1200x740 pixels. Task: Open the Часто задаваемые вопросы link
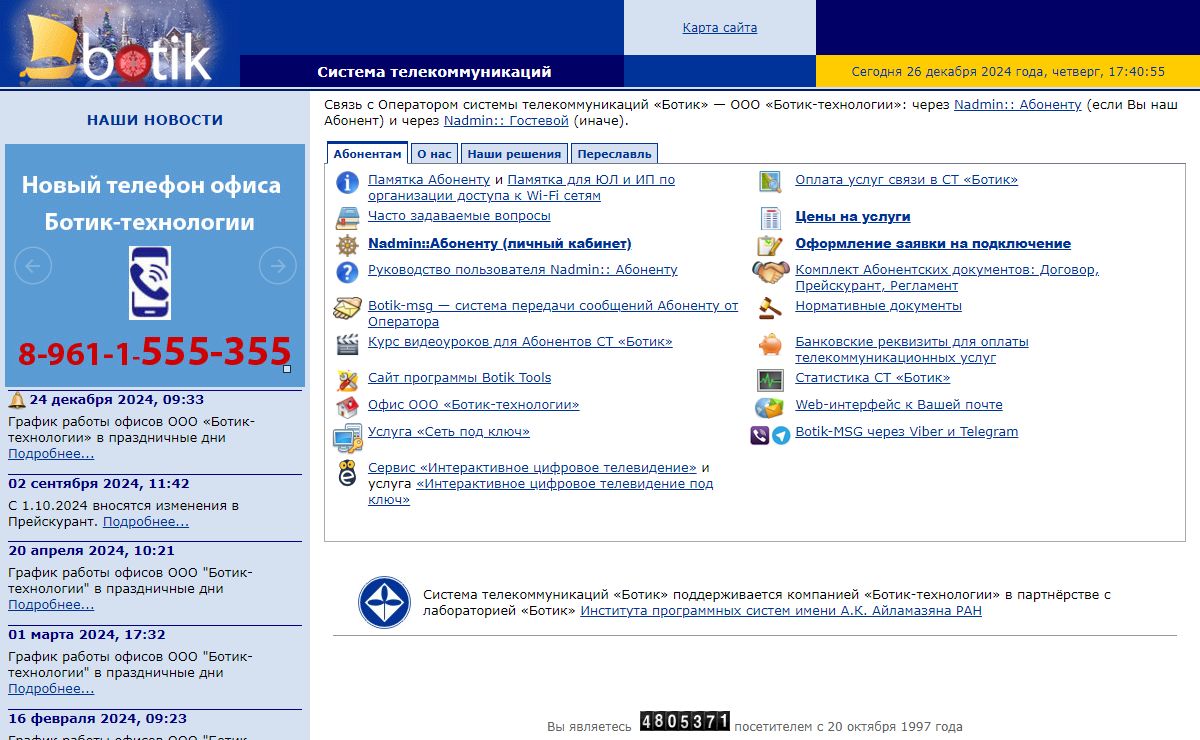[x=459, y=216]
